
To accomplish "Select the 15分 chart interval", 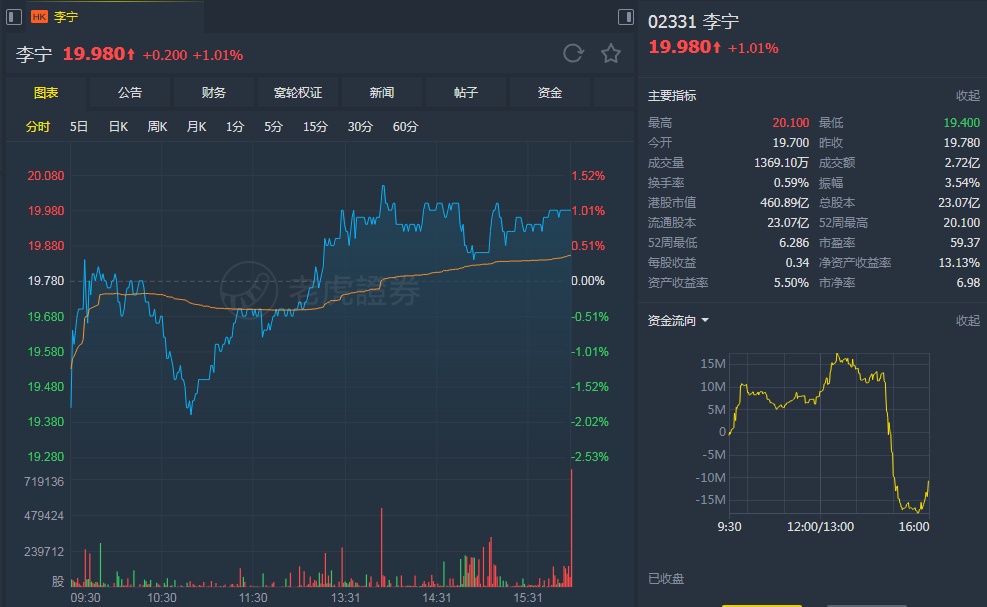I will pos(315,127).
